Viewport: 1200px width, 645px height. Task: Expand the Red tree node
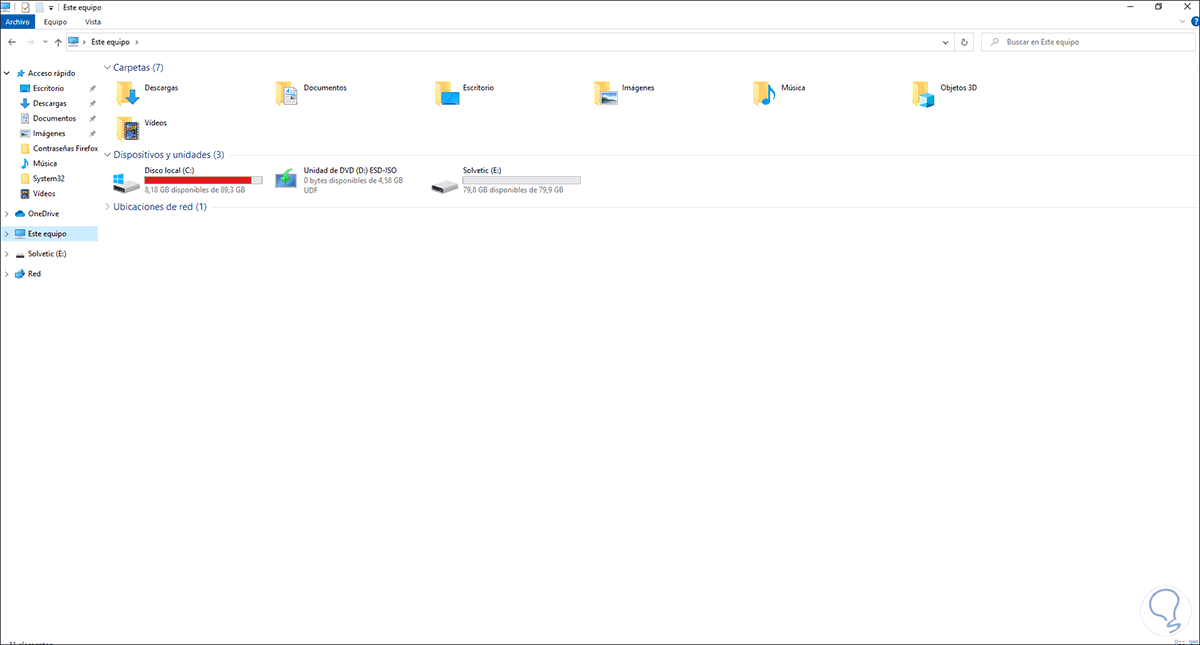coord(7,273)
